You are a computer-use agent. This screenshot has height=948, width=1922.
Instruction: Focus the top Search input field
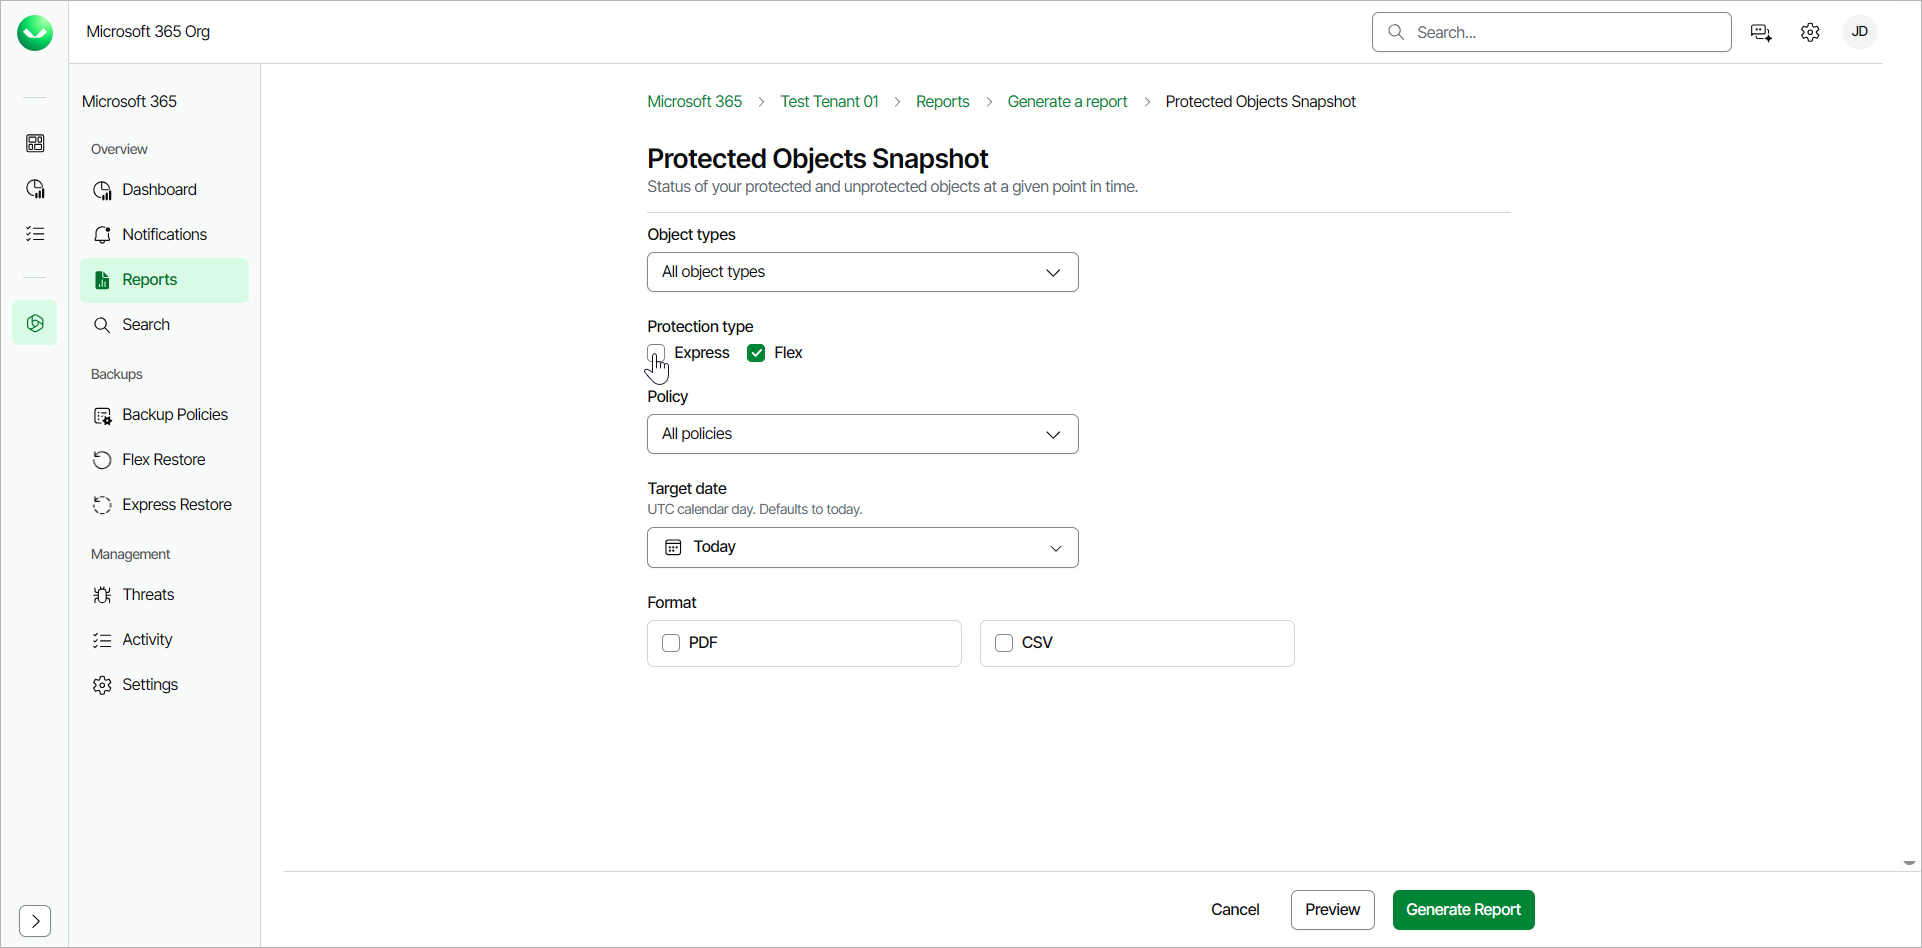click(x=1551, y=32)
